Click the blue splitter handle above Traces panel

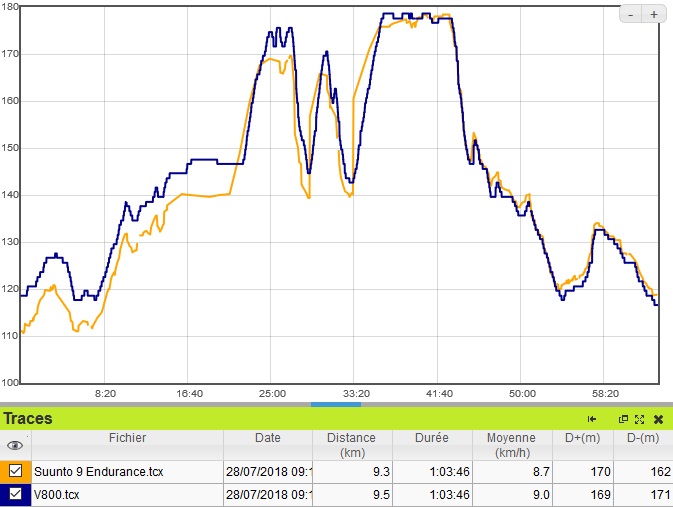point(336,404)
